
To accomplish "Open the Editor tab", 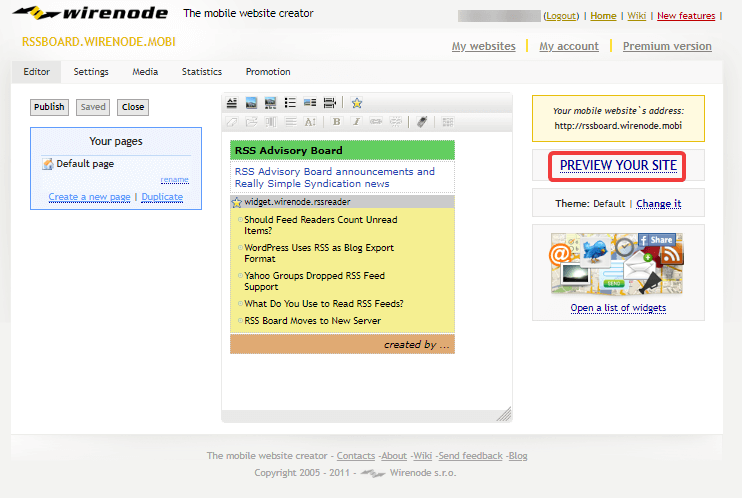I will pyautogui.click(x=36, y=72).
